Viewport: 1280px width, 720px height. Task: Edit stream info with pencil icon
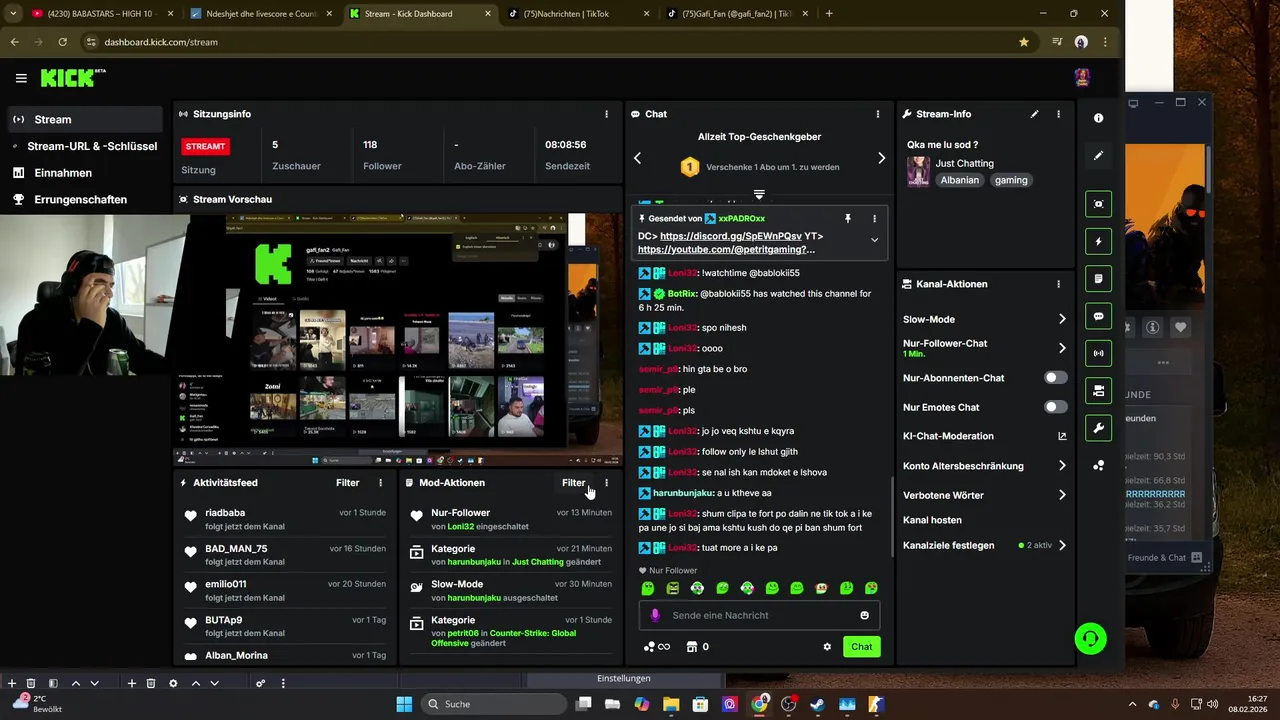(x=1034, y=114)
